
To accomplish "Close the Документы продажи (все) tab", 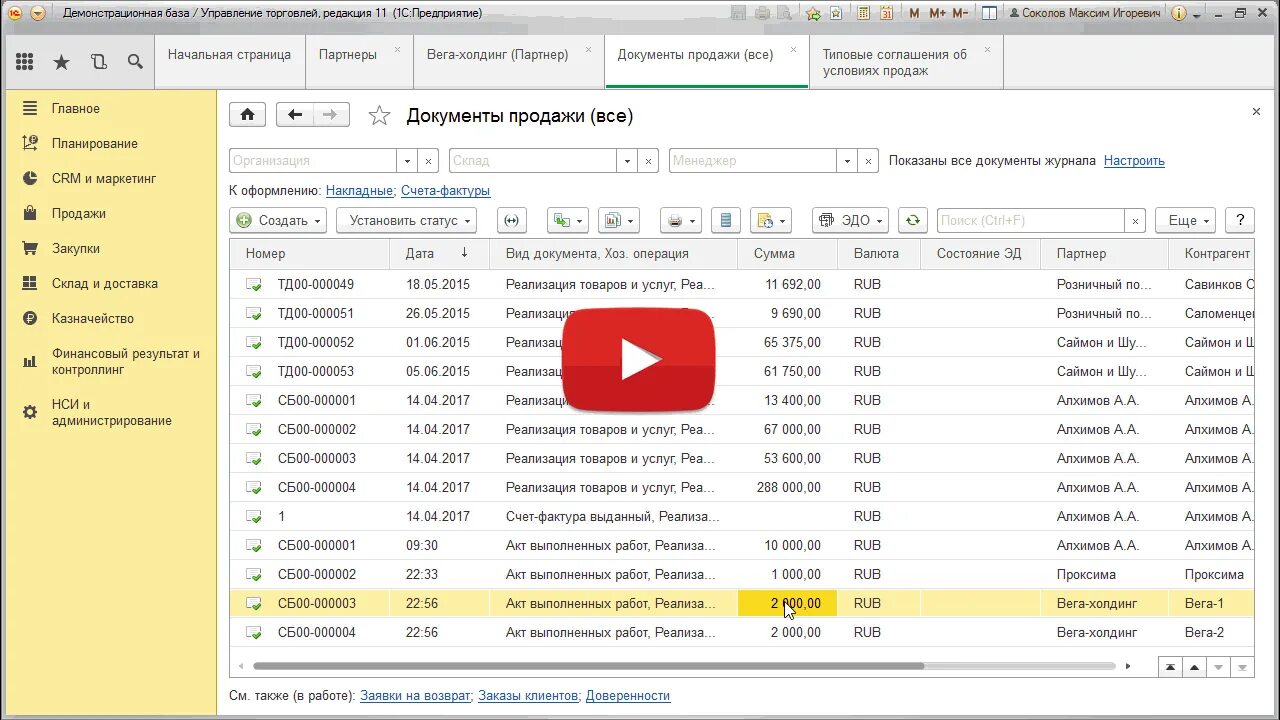I will click(794, 48).
